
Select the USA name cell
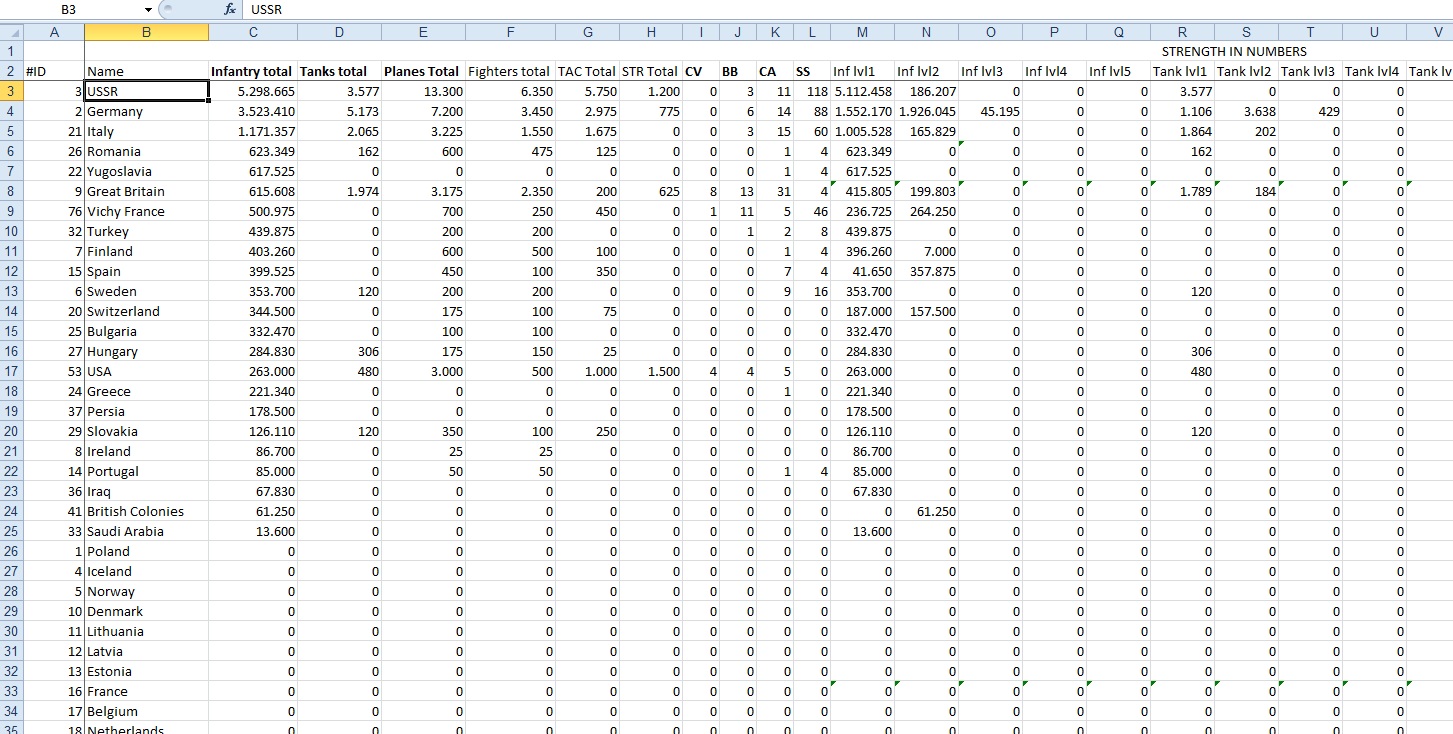pos(147,371)
